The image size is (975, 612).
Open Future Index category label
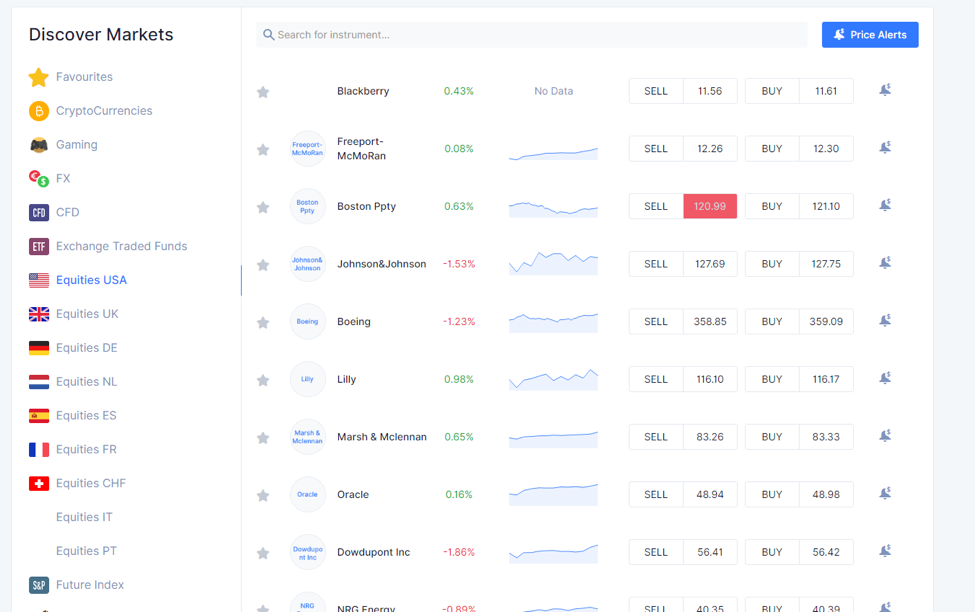click(90, 585)
